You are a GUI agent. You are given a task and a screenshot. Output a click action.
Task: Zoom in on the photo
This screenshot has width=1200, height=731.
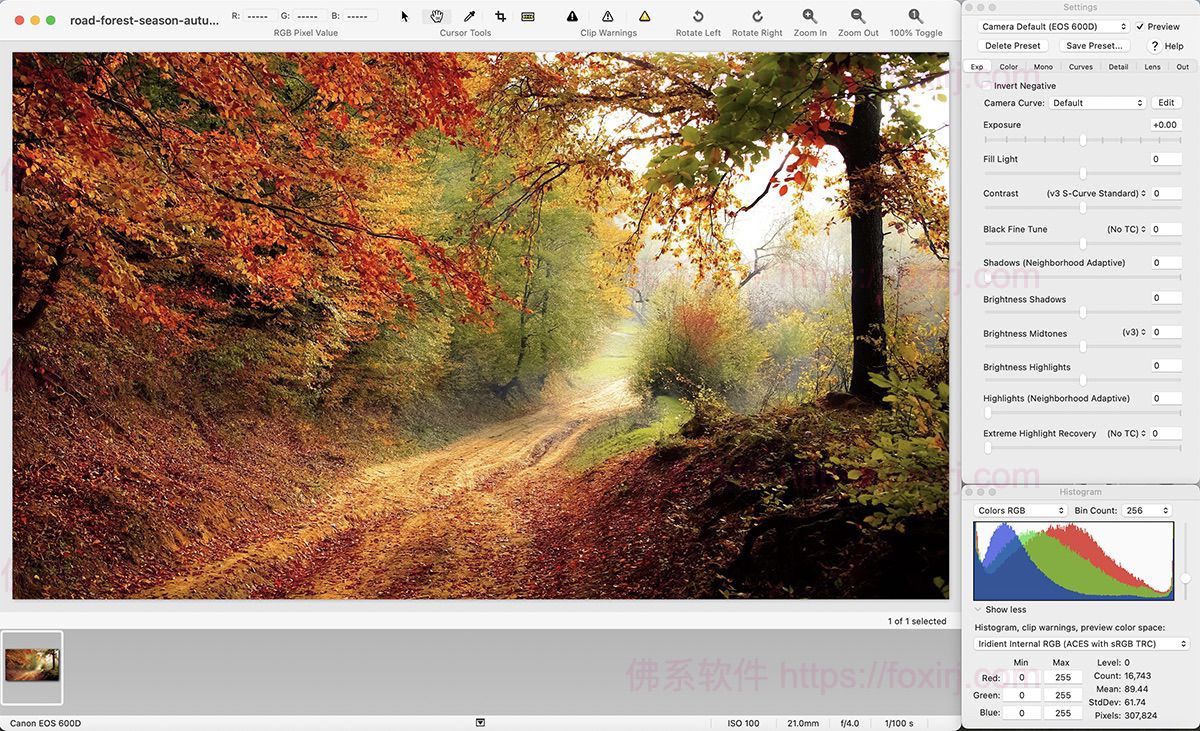[x=810, y=16]
